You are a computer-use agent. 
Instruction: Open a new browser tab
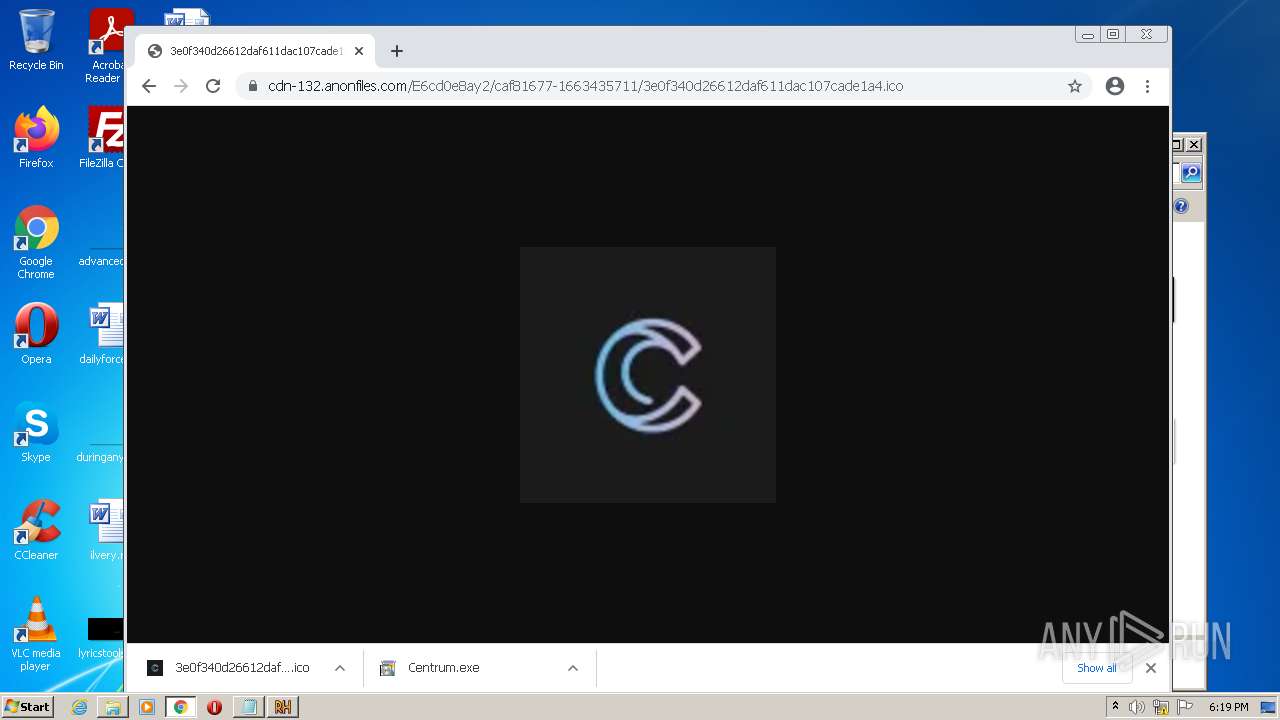397,51
